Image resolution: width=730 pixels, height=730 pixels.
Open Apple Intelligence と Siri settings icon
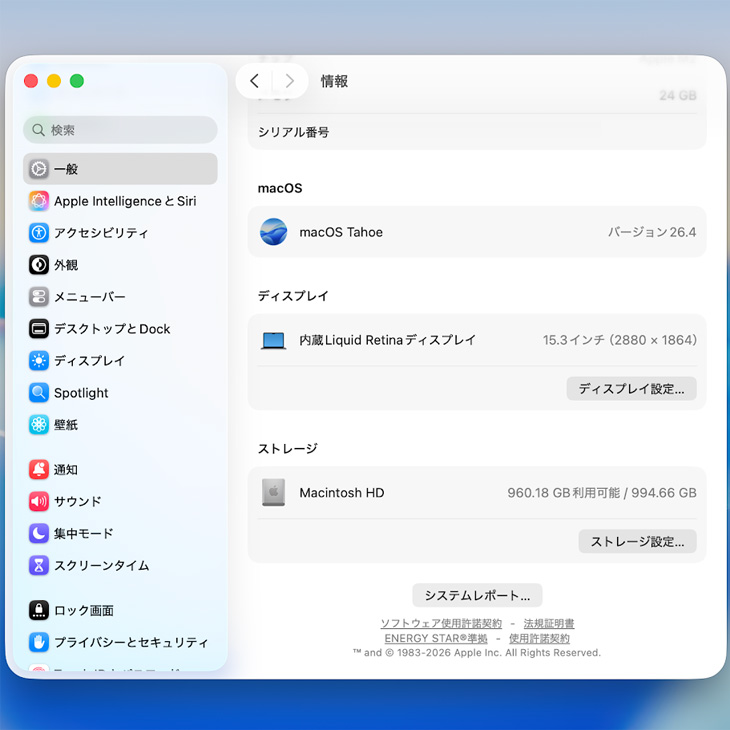(39, 201)
